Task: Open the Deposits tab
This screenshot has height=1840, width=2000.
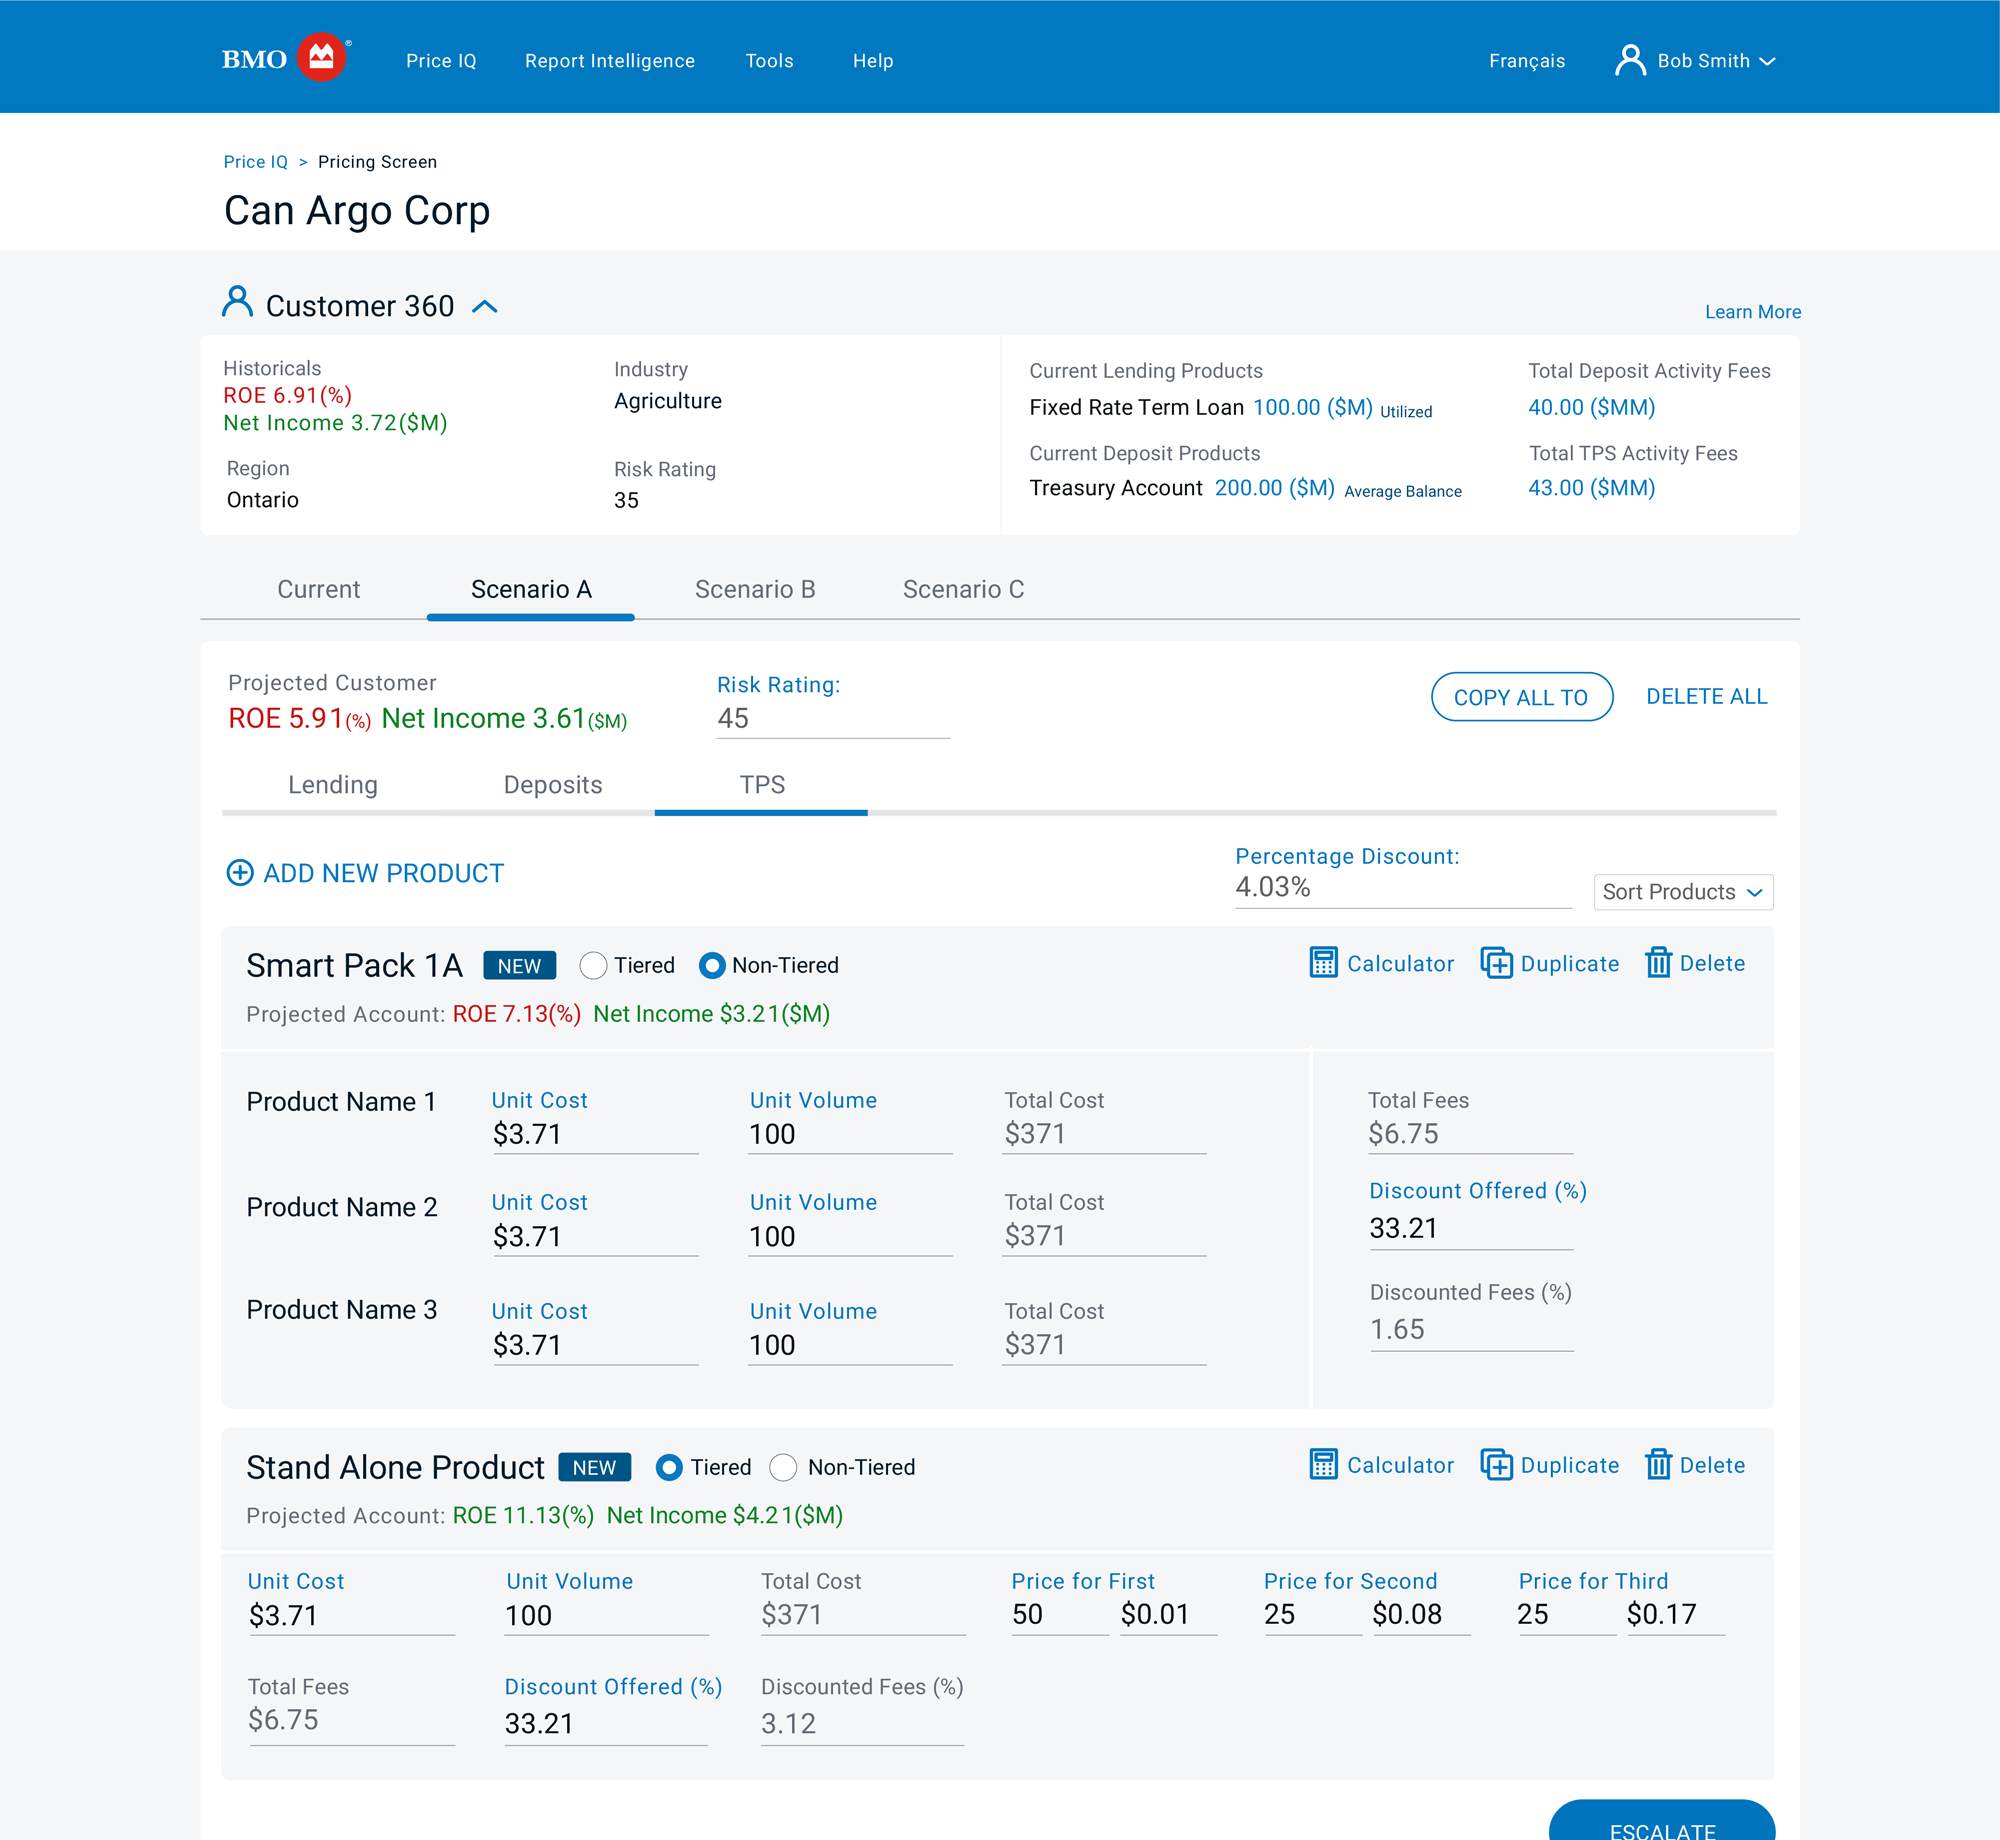Action: point(553,785)
